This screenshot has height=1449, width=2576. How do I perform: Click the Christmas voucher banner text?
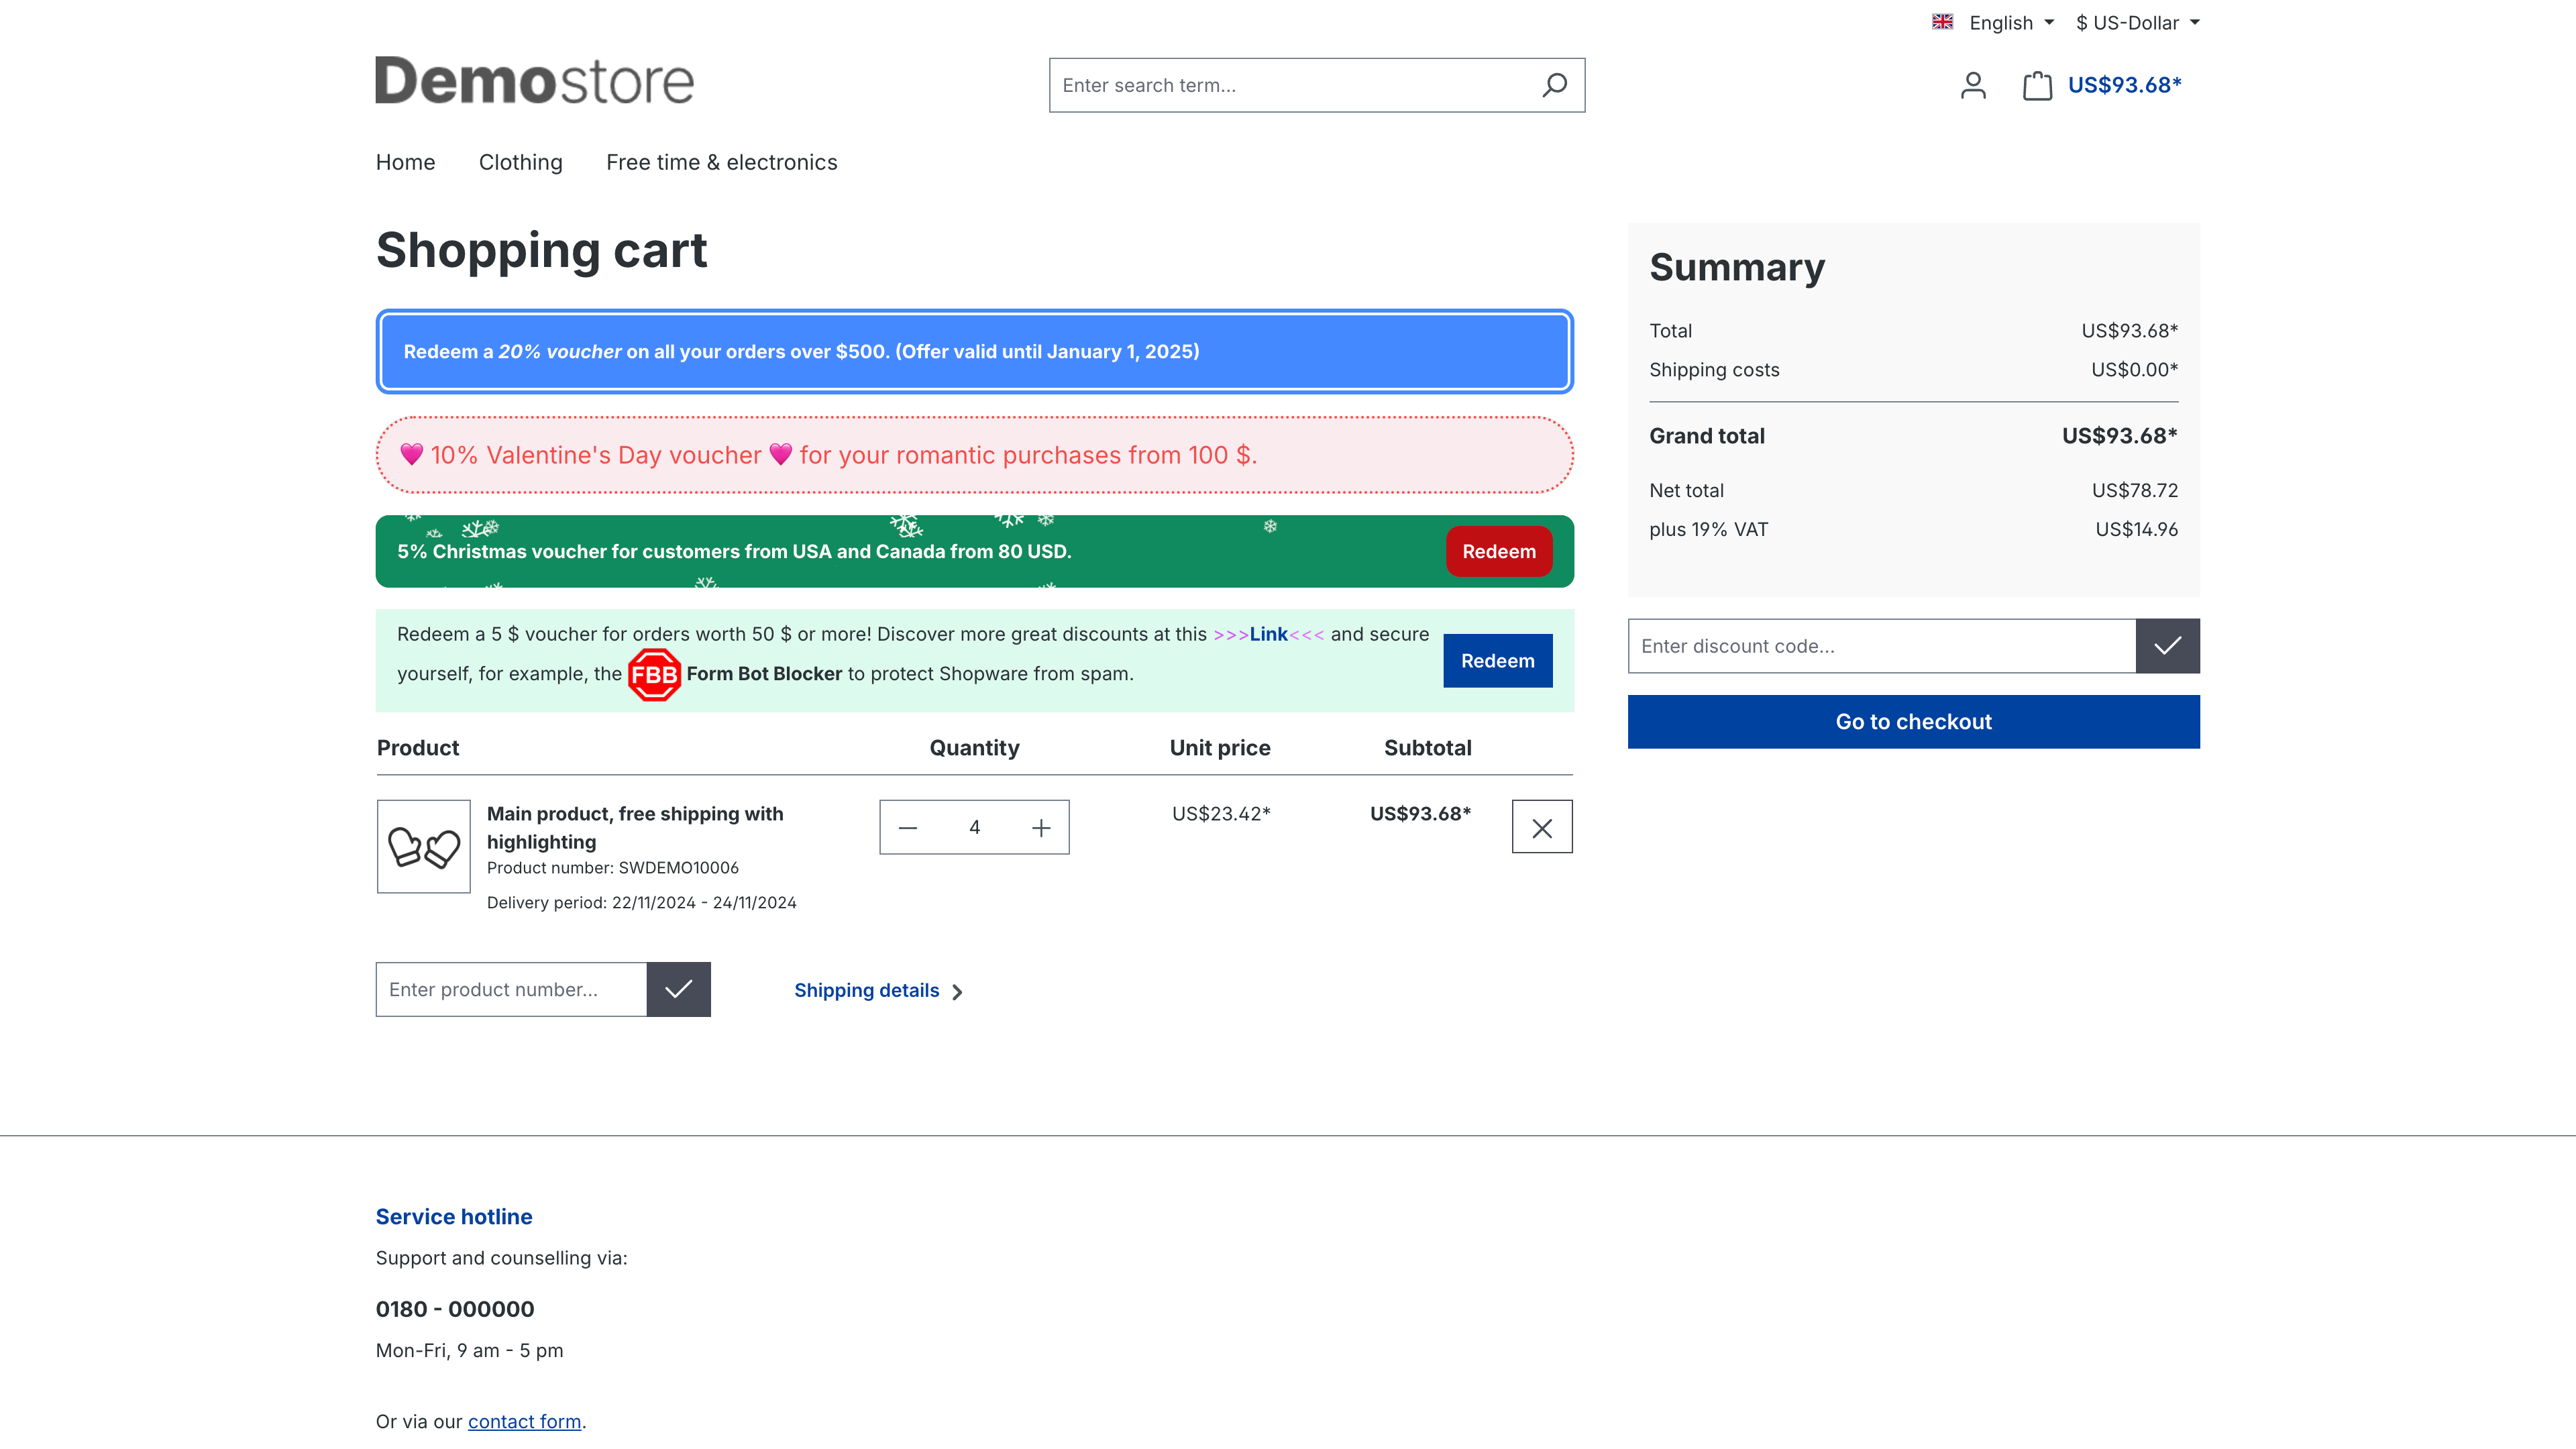734,552
